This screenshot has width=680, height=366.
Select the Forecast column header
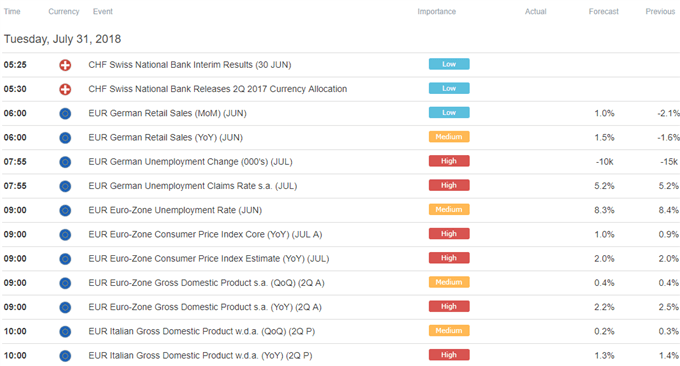coord(603,12)
